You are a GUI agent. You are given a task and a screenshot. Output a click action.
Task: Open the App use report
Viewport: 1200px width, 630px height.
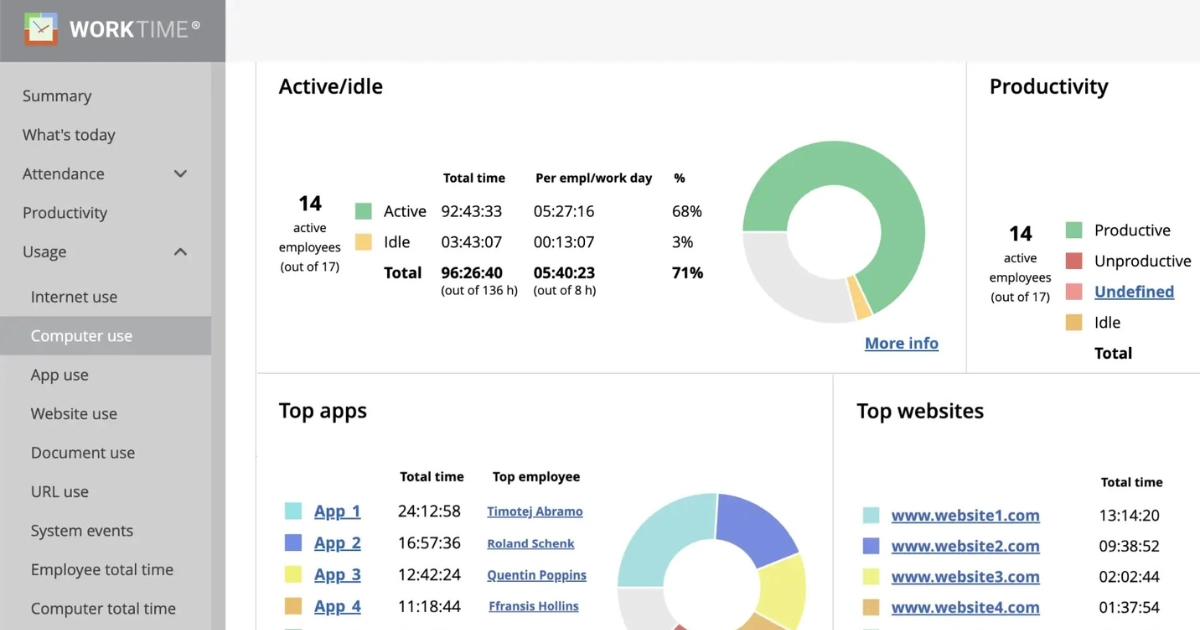[x=59, y=374]
